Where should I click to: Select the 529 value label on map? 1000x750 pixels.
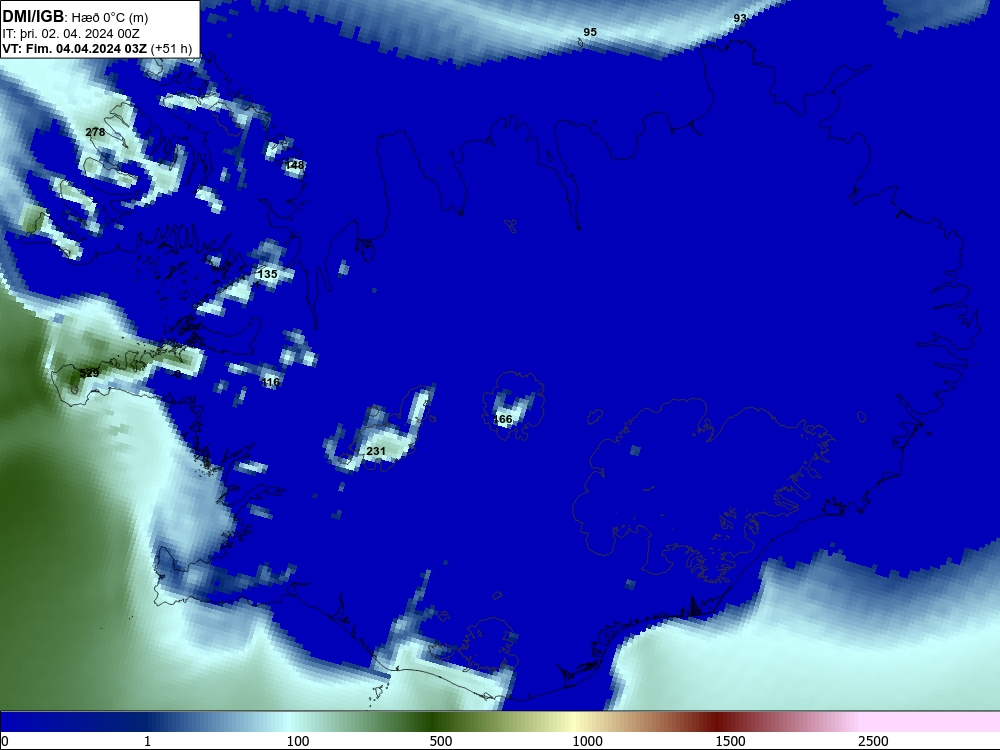click(89, 373)
